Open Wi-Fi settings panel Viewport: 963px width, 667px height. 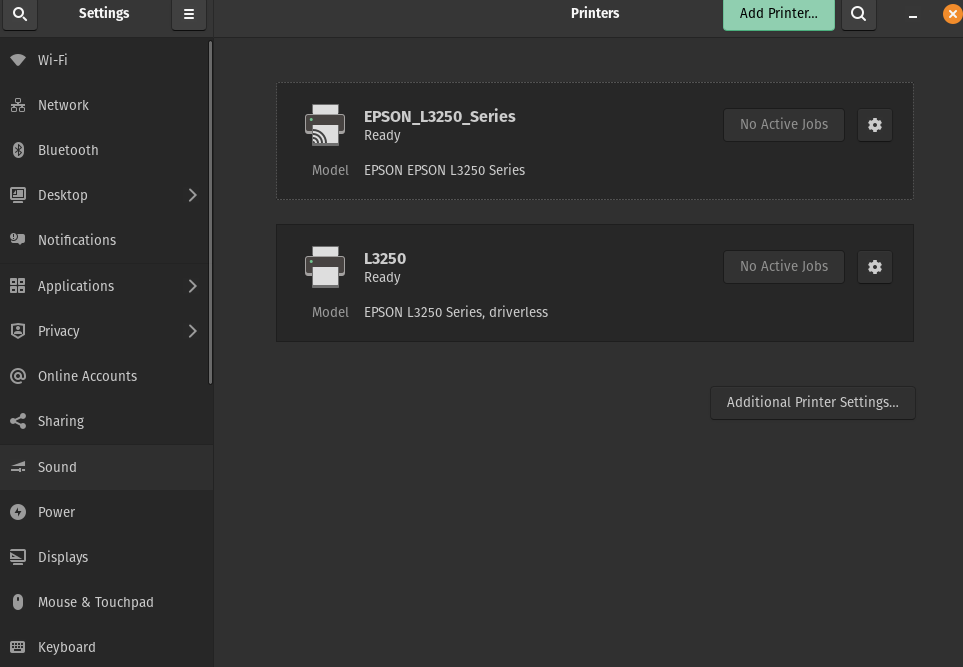click(104, 60)
